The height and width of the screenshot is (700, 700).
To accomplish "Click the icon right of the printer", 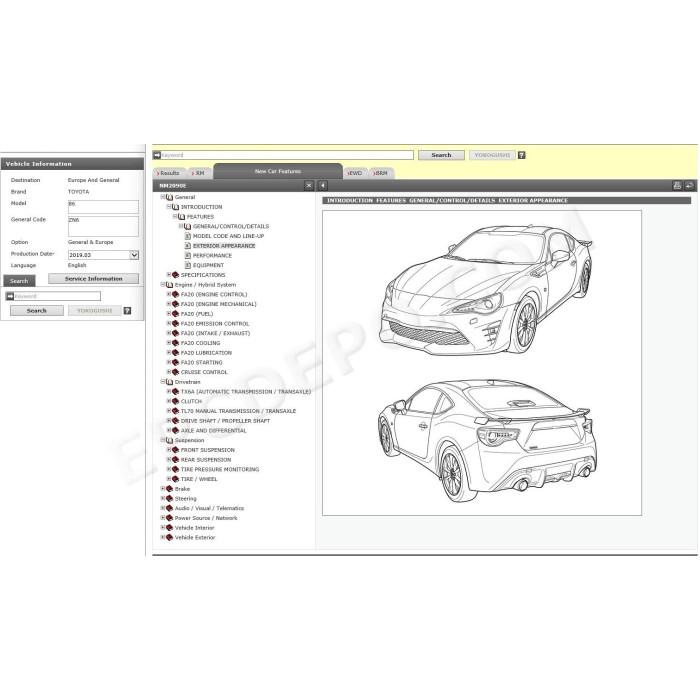I will 689,185.
